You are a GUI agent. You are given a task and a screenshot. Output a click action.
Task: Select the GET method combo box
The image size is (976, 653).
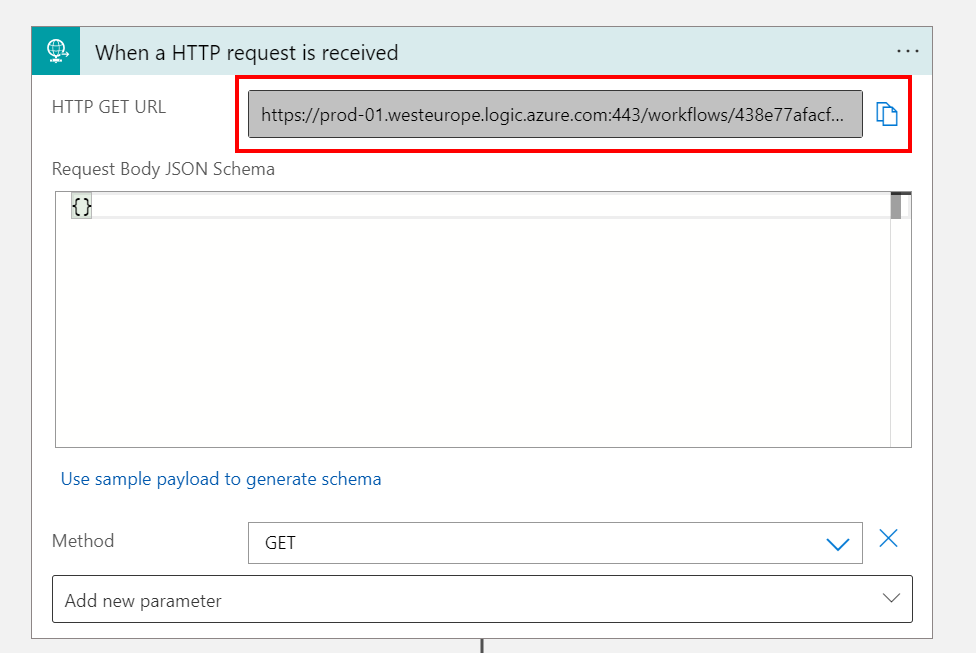point(555,543)
